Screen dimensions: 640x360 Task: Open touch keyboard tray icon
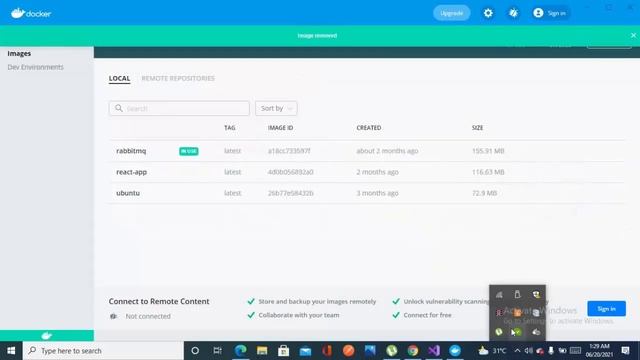pos(576,351)
